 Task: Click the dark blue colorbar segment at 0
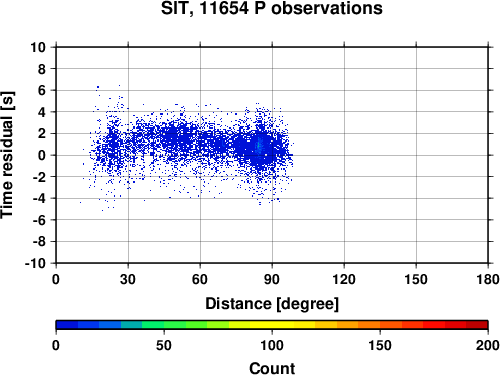click(67, 325)
